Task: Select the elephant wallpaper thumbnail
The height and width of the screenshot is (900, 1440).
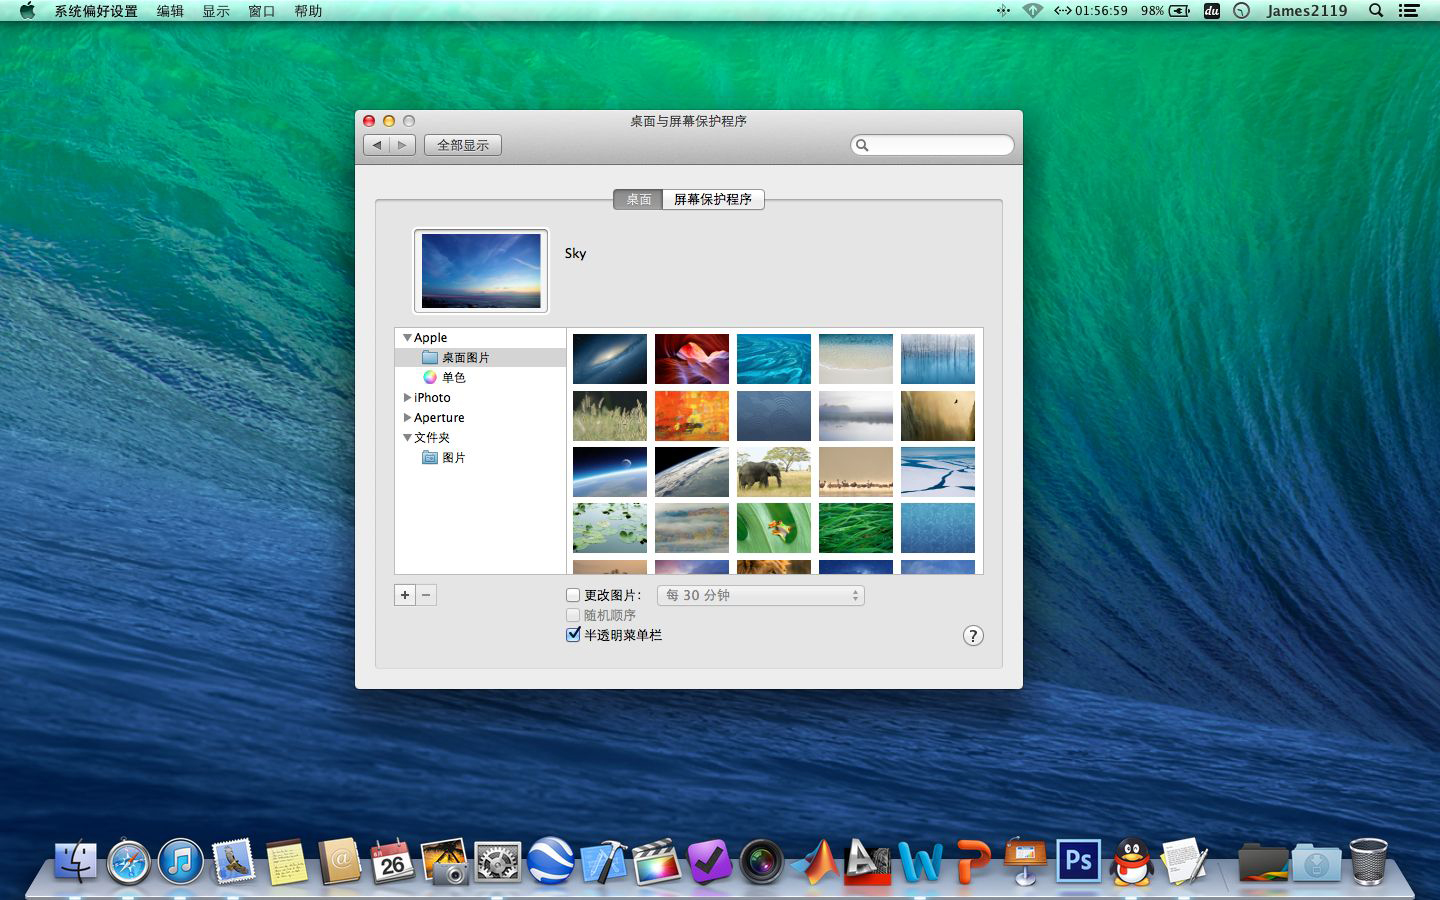Action: (x=774, y=471)
